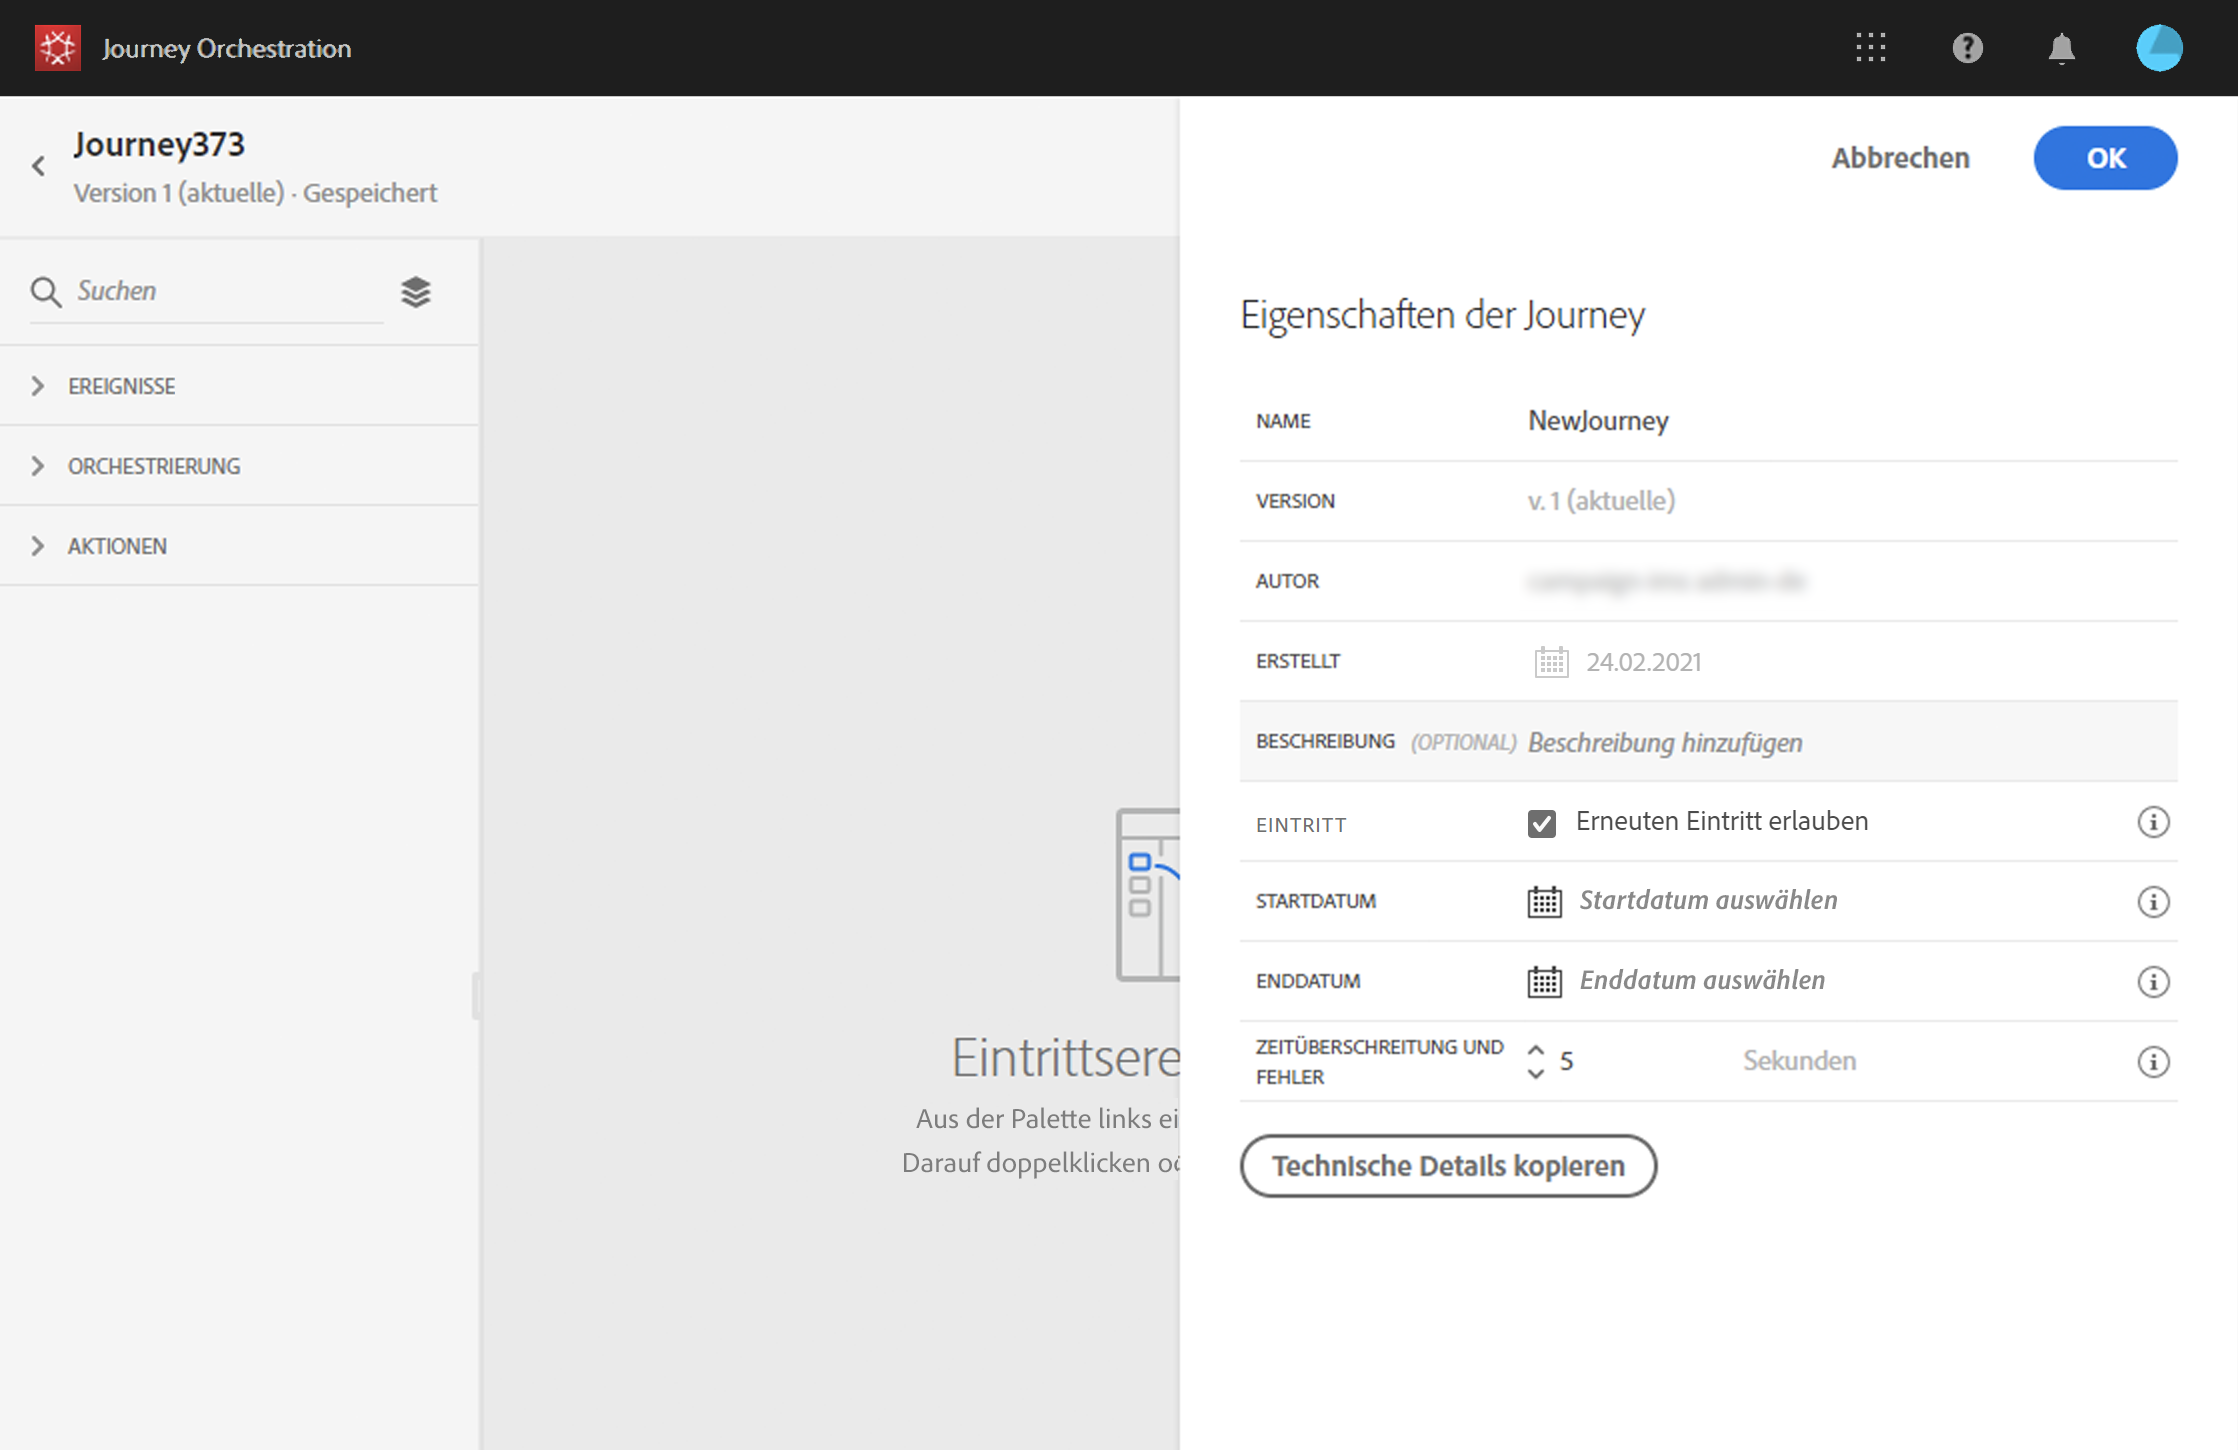
Task: Open the Startdatum calendar icon
Action: coord(1544,901)
